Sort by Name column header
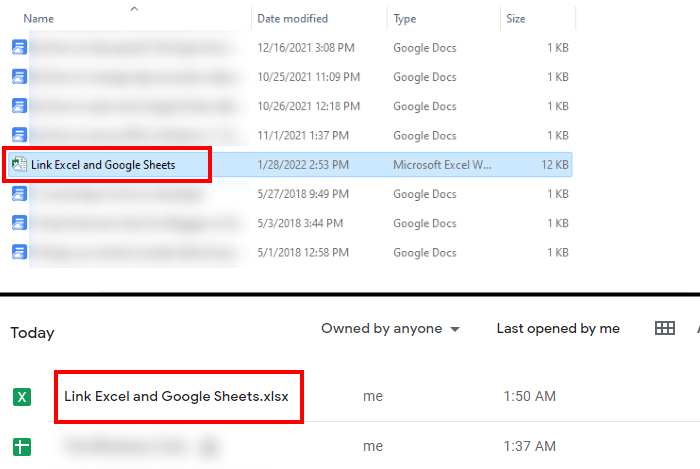 click(x=39, y=19)
